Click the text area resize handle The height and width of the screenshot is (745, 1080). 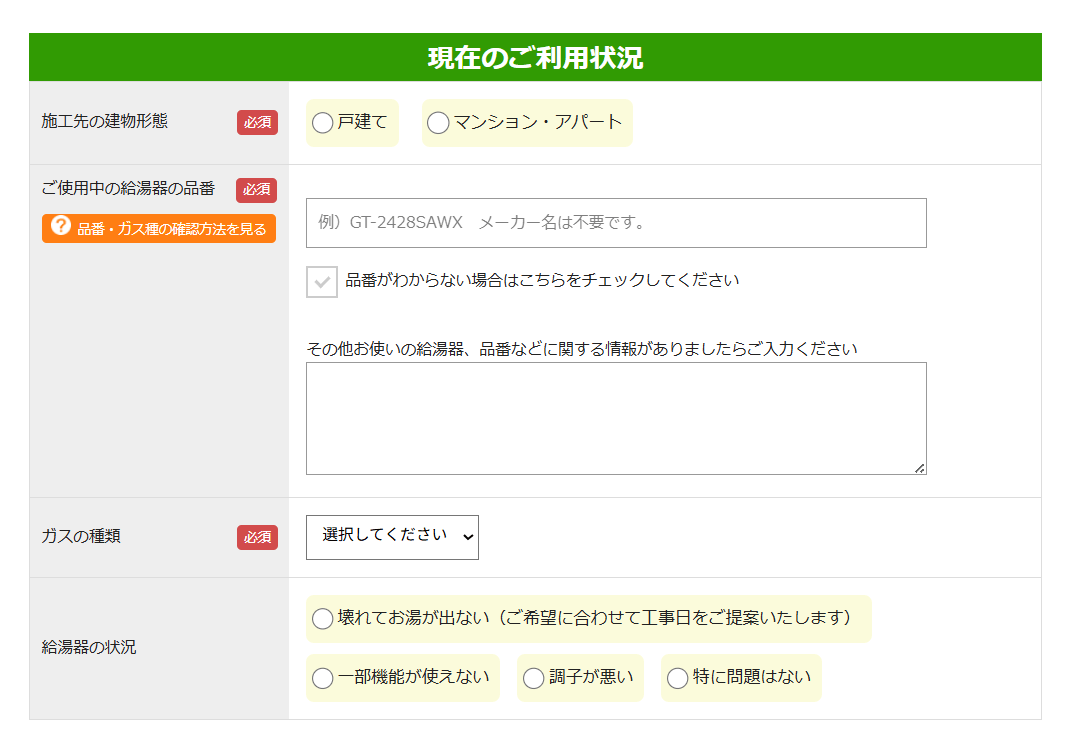[x=919, y=467]
